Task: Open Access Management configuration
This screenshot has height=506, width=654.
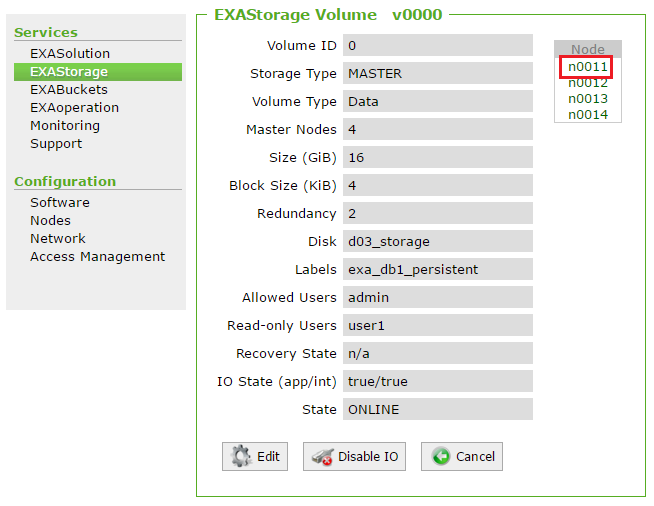Action: 98,257
